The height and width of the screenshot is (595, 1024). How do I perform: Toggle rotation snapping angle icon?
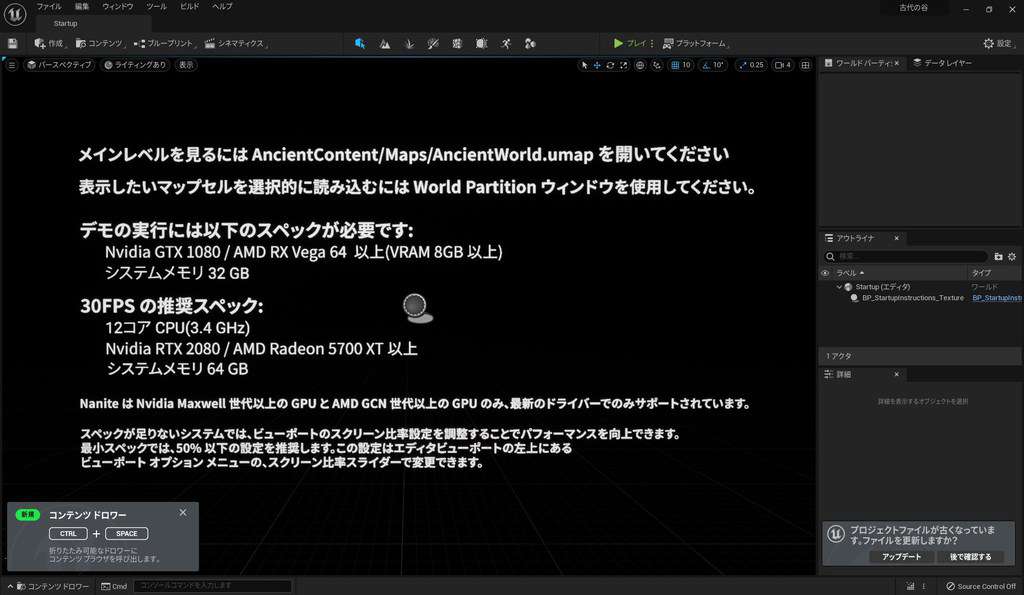pyautogui.click(x=705, y=65)
